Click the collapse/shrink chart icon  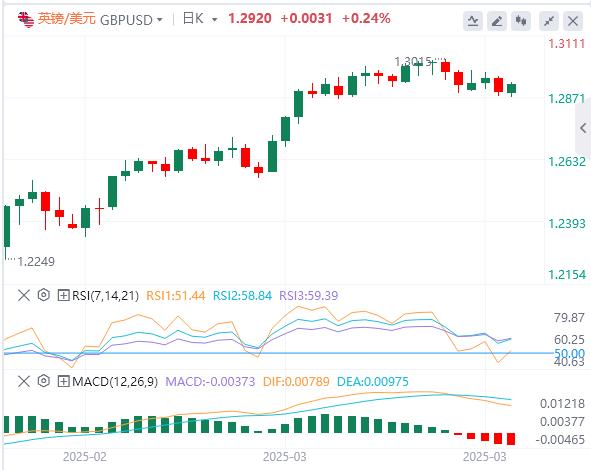pos(549,21)
